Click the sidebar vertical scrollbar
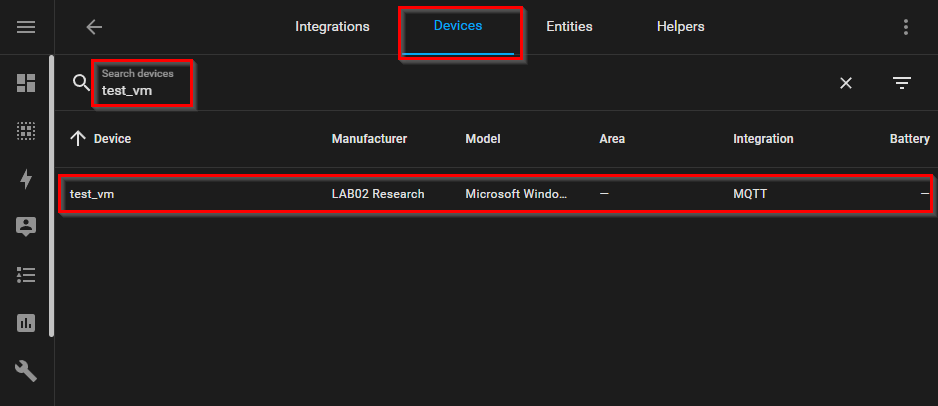 pos(51,196)
